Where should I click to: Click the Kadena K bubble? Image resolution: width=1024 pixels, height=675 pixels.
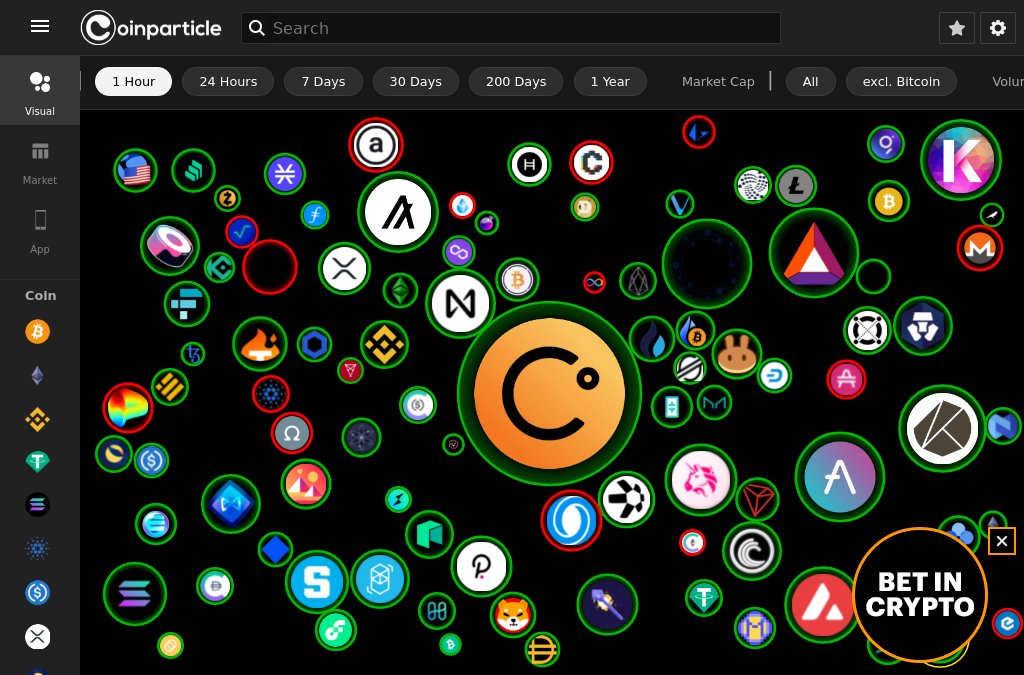pos(961,161)
